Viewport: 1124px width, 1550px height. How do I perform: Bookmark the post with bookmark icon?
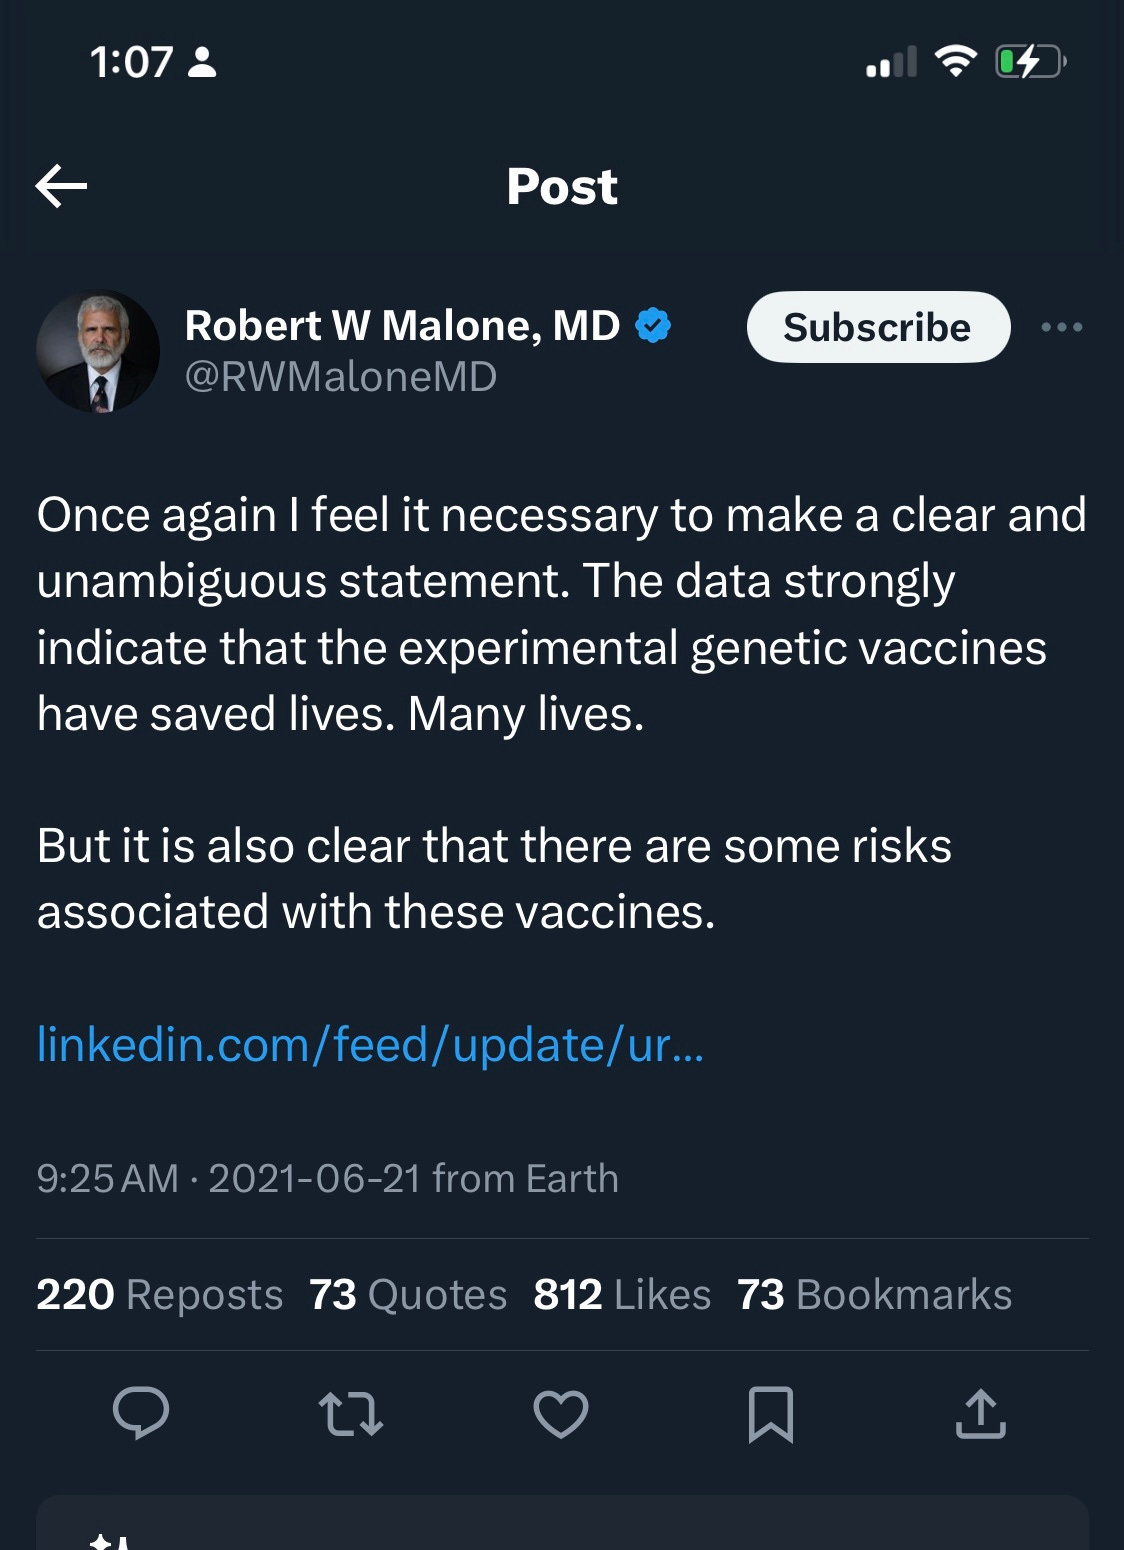(x=771, y=1414)
